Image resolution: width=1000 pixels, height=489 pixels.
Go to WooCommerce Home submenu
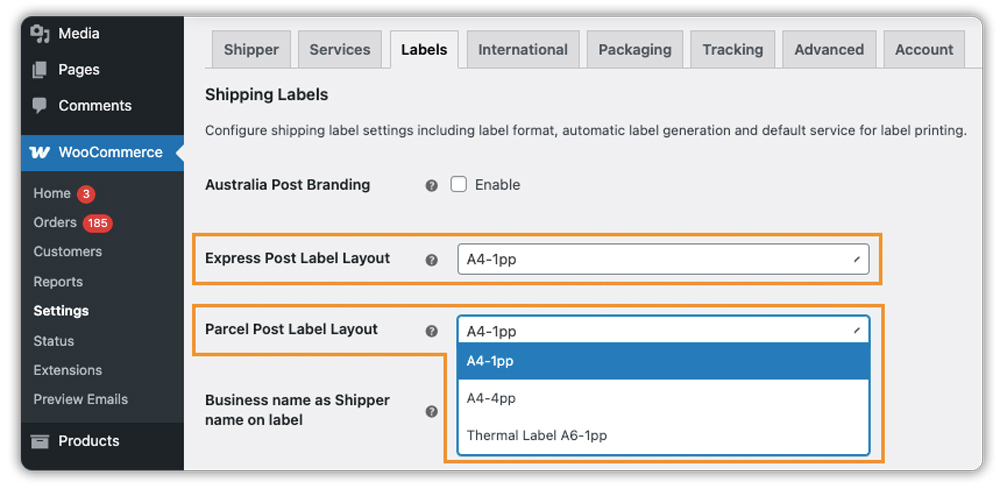point(52,193)
